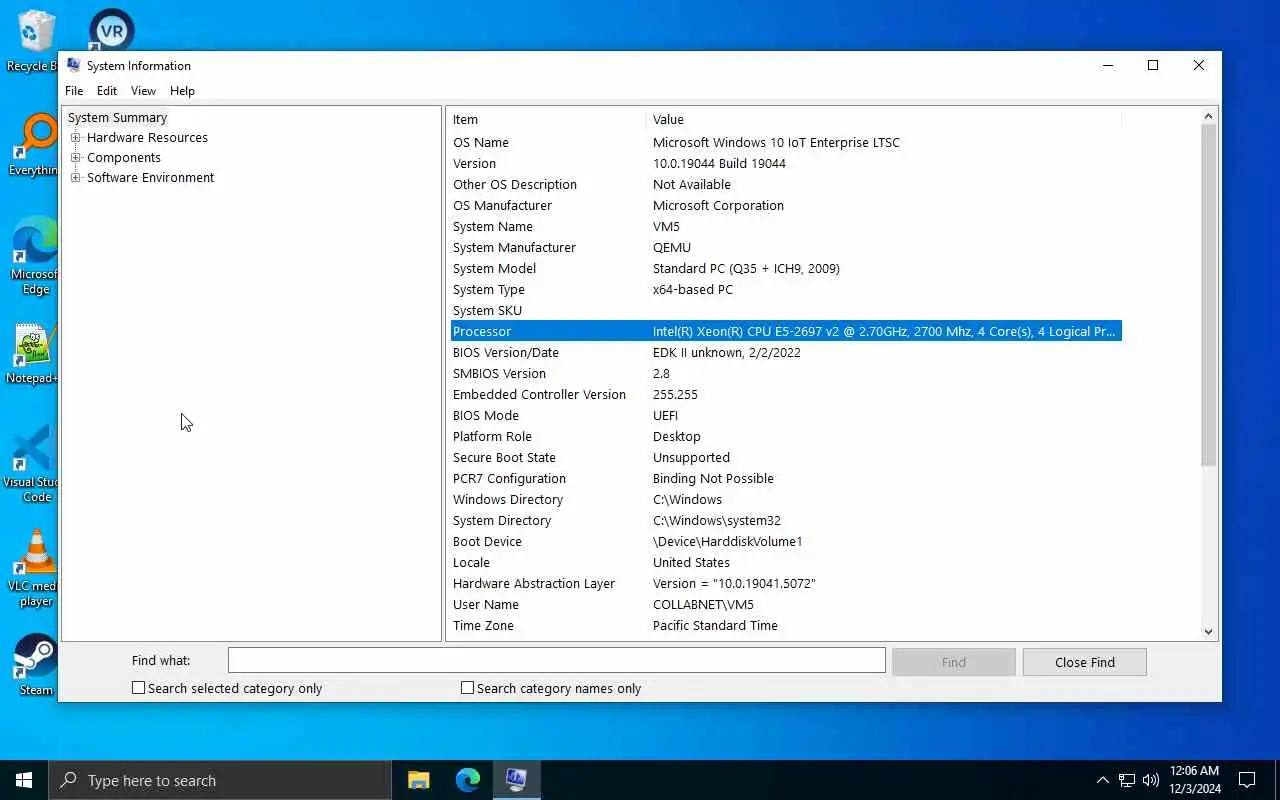Click the Find what input field
The height and width of the screenshot is (800, 1280).
557,660
